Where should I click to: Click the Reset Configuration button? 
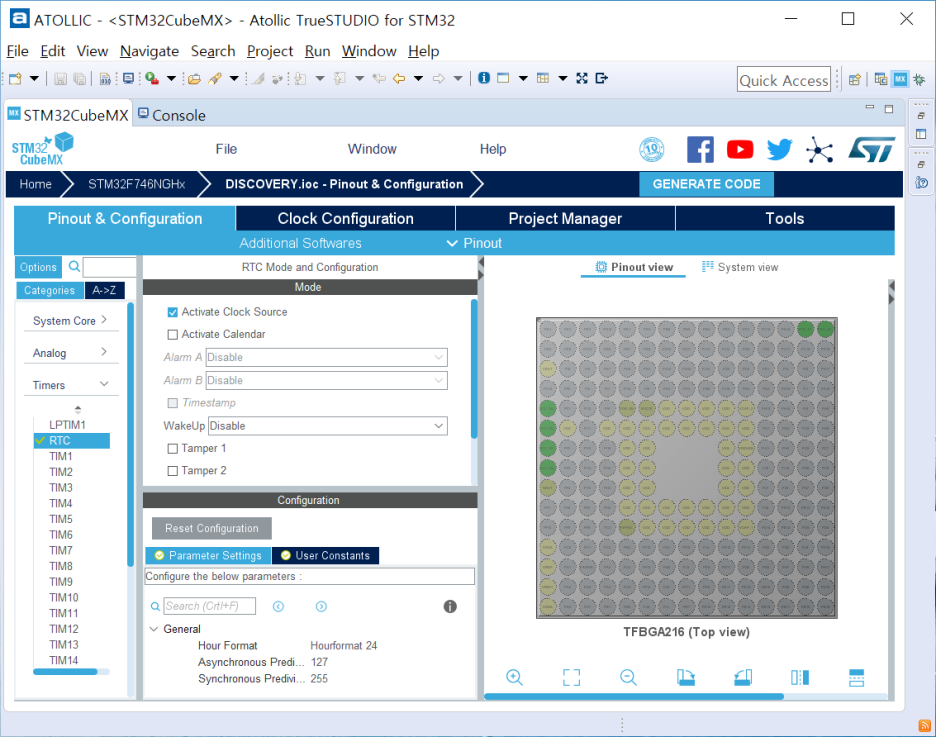(x=211, y=528)
